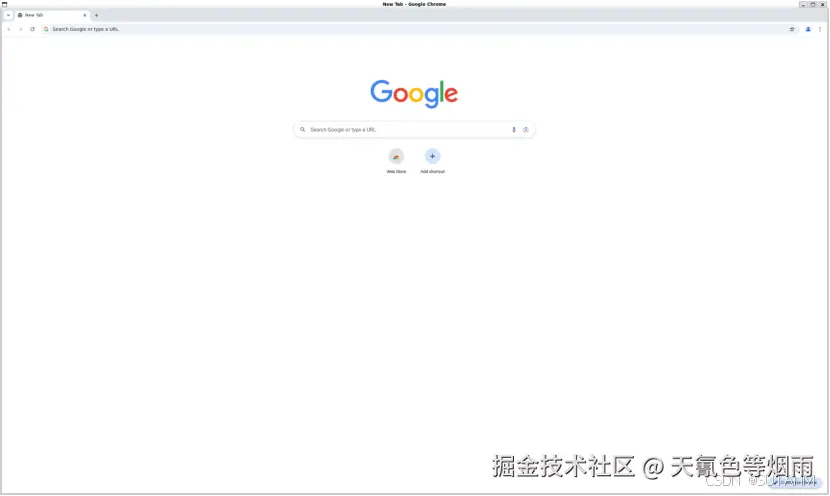
Task: Click the Add shortcut label text
Action: coord(432,172)
